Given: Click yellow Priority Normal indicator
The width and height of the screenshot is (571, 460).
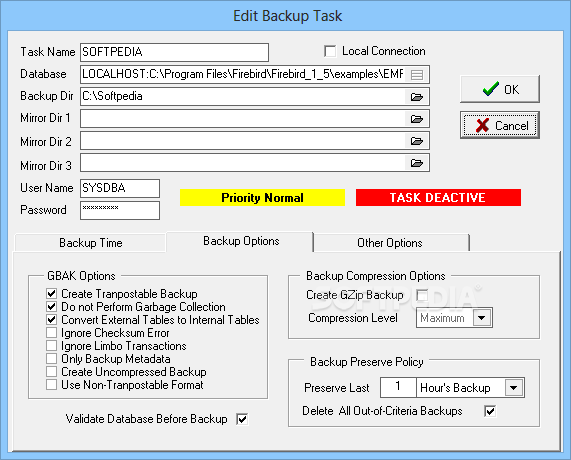Looking at the screenshot, I should click(262, 197).
